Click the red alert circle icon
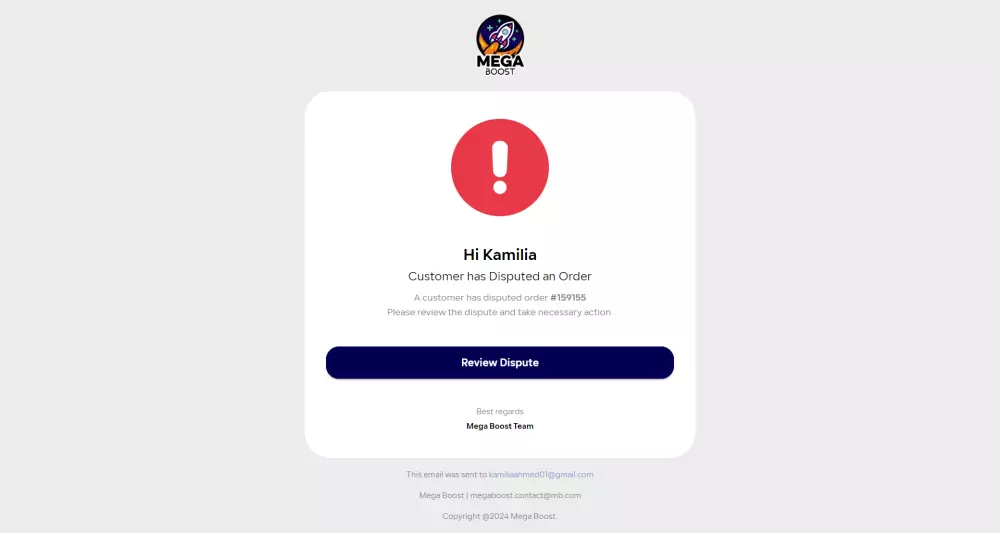The width and height of the screenshot is (1000, 533). (x=500, y=167)
